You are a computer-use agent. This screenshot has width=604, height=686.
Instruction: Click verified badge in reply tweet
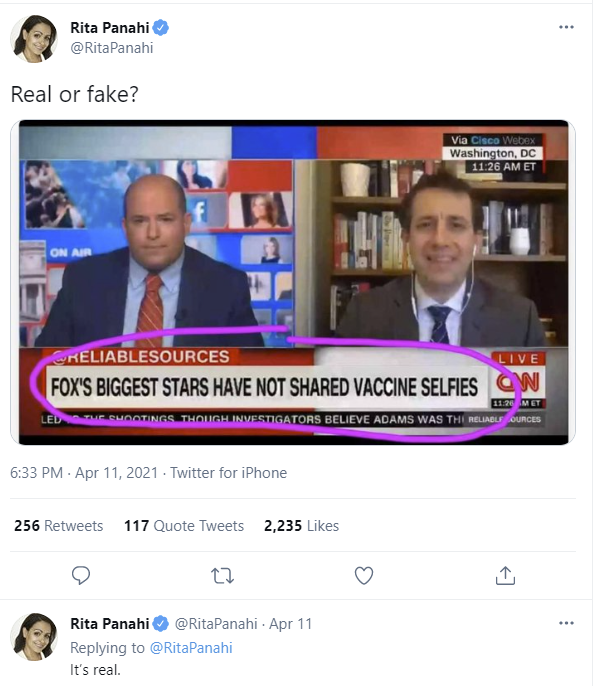coord(161,623)
